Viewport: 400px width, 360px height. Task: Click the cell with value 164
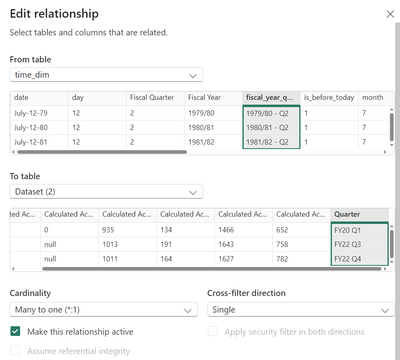[x=185, y=259]
